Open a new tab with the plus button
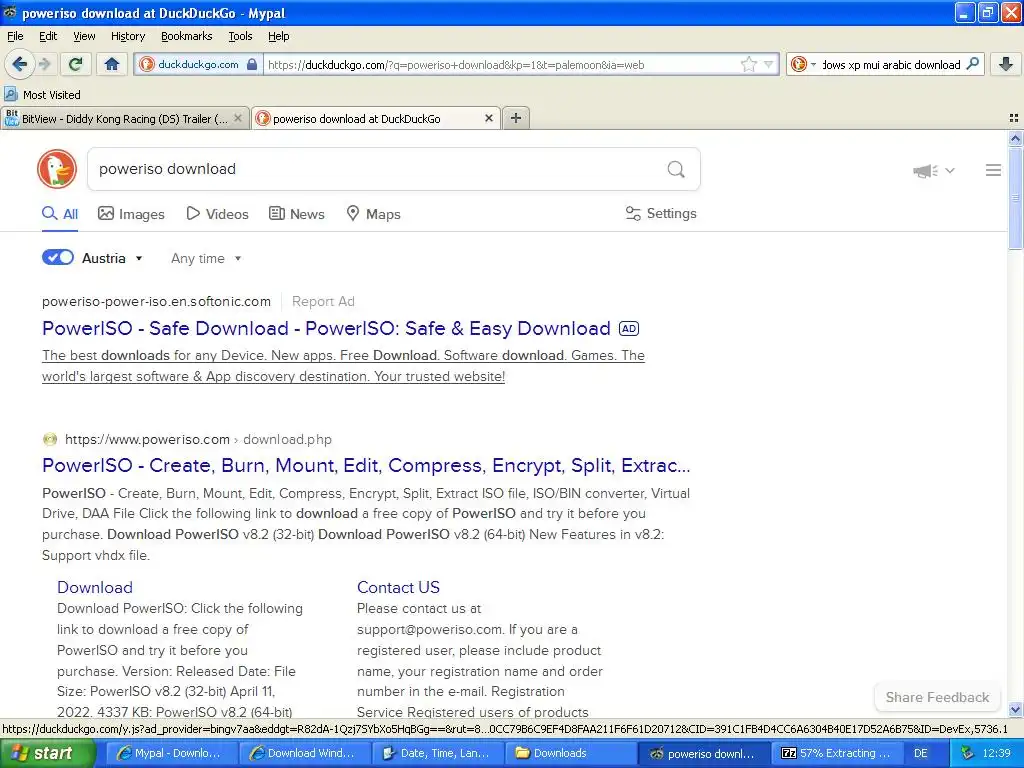 [516, 118]
